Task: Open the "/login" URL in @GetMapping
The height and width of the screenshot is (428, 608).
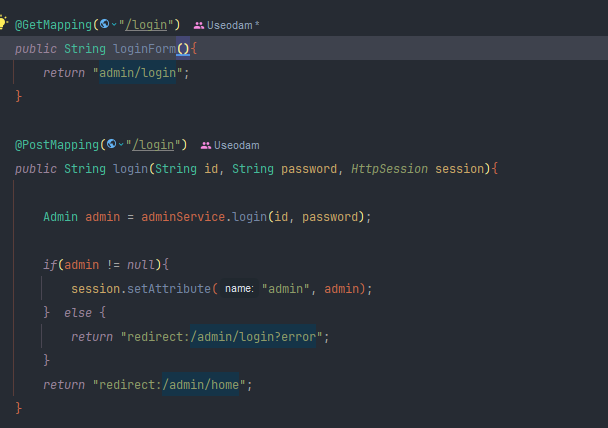Action: (x=146, y=25)
